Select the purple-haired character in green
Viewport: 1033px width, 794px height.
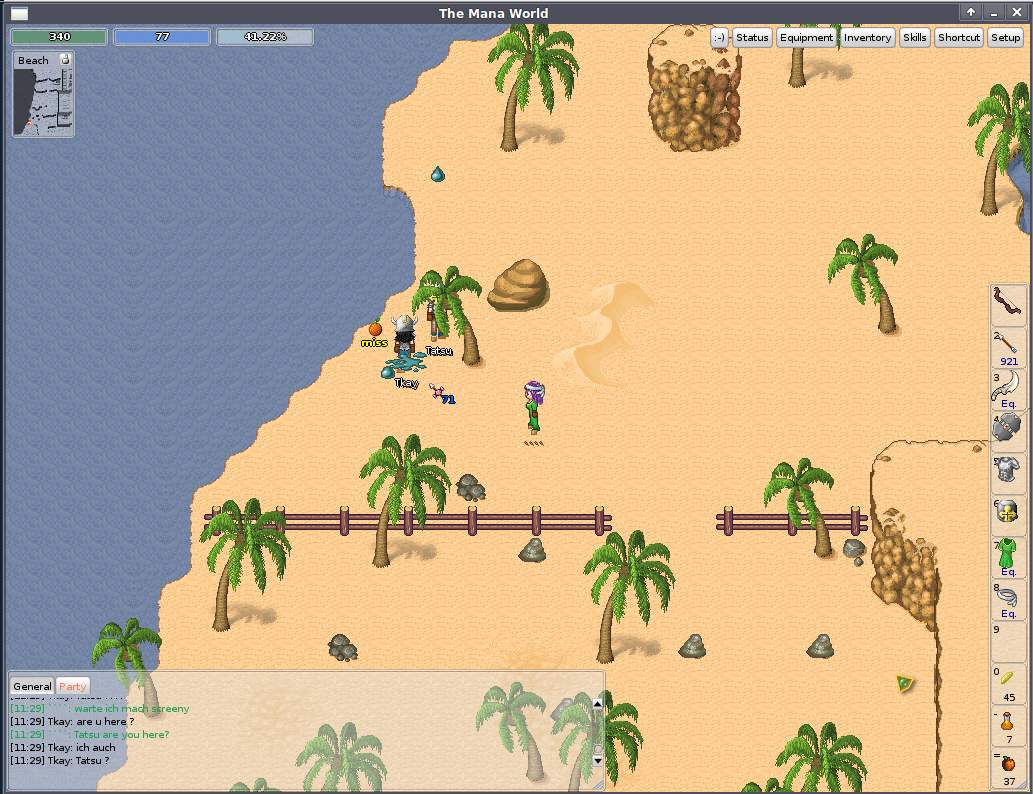534,407
